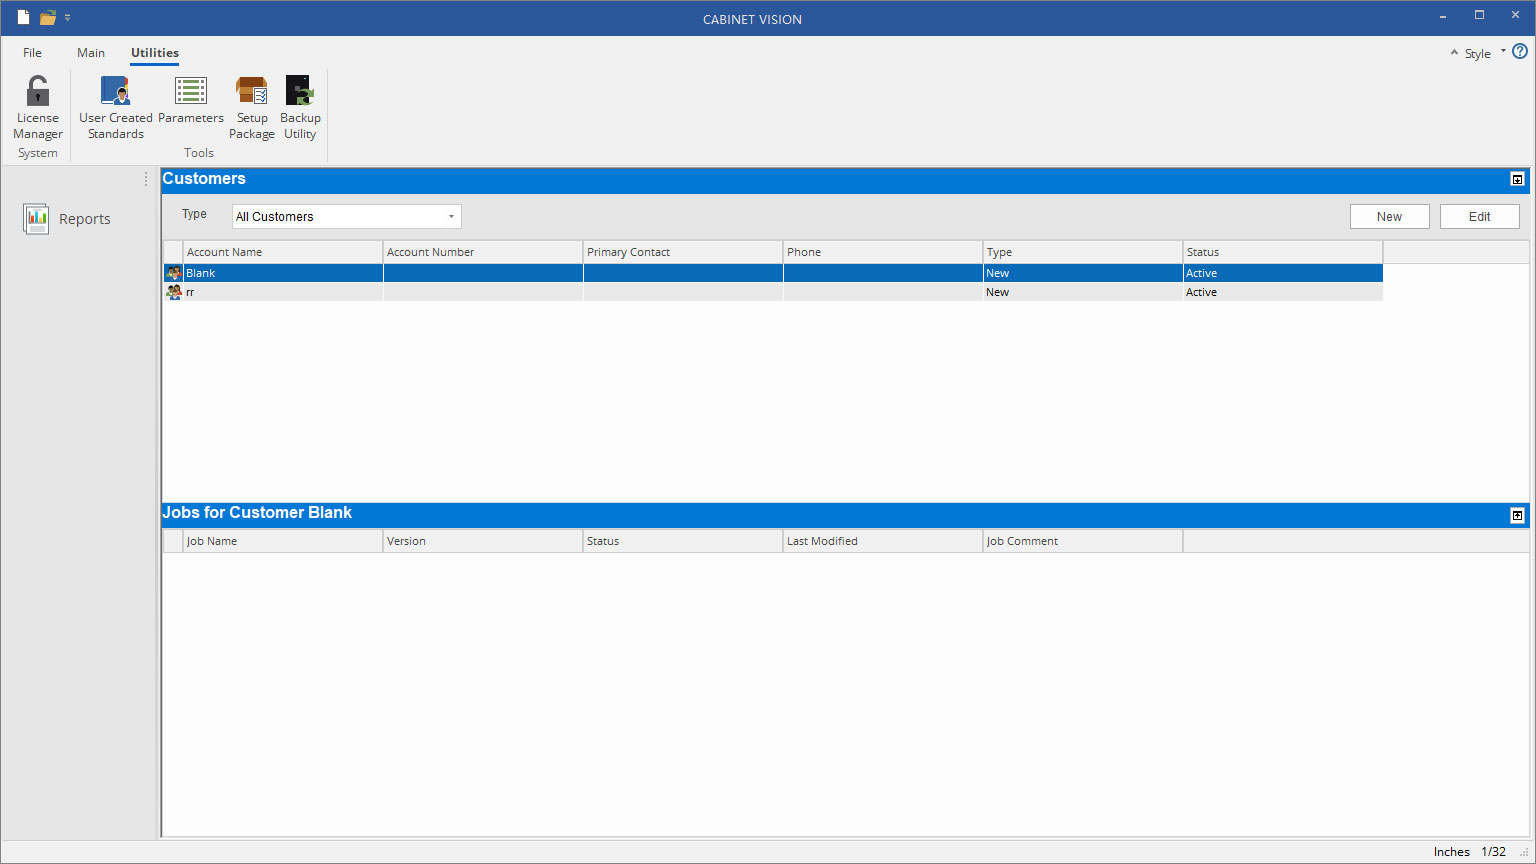Open the License Manager
The height and width of the screenshot is (864, 1536).
point(37,105)
